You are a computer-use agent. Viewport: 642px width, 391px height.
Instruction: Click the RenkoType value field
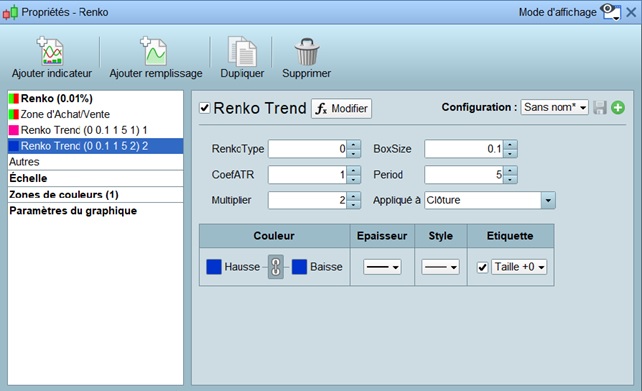(307, 149)
